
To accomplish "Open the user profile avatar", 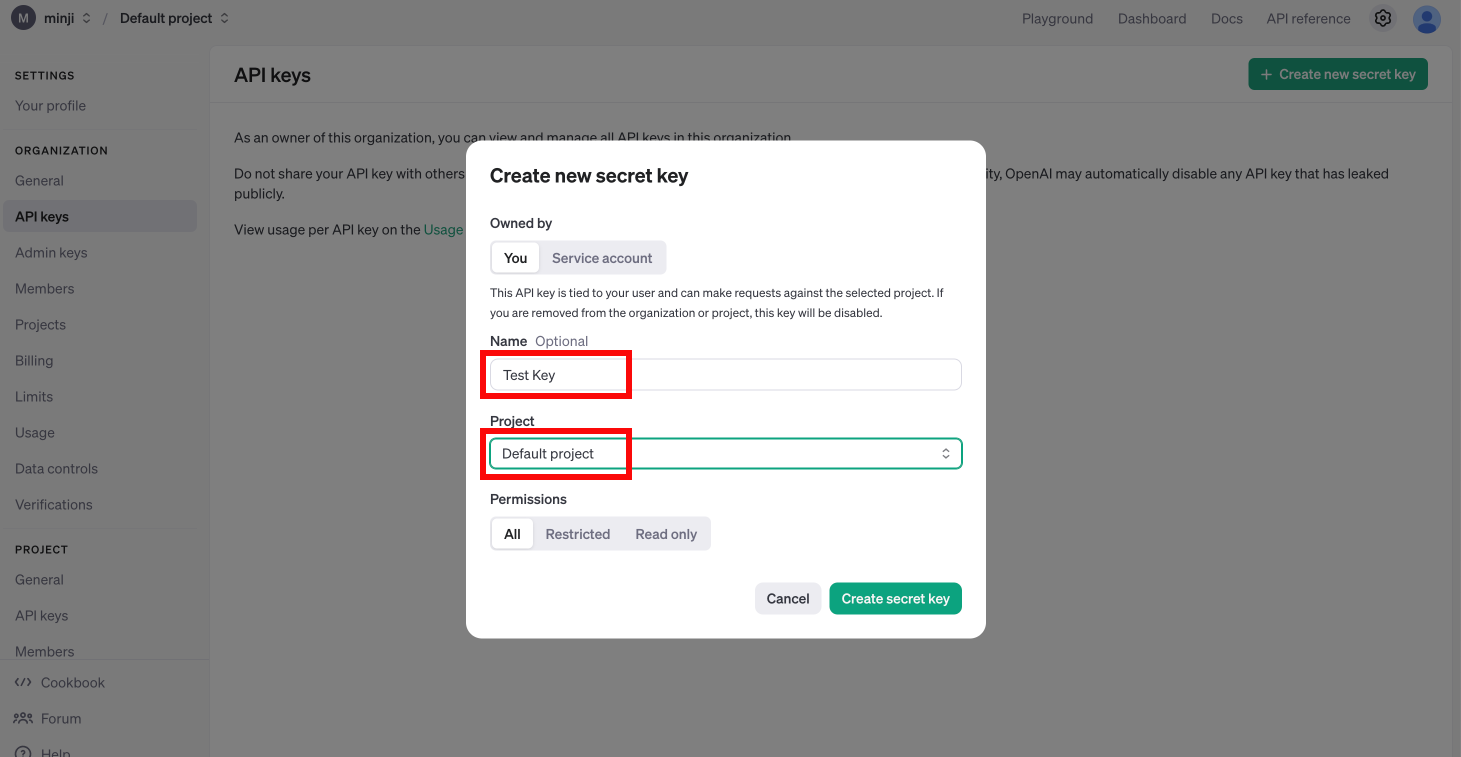I will [x=1427, y=19].
